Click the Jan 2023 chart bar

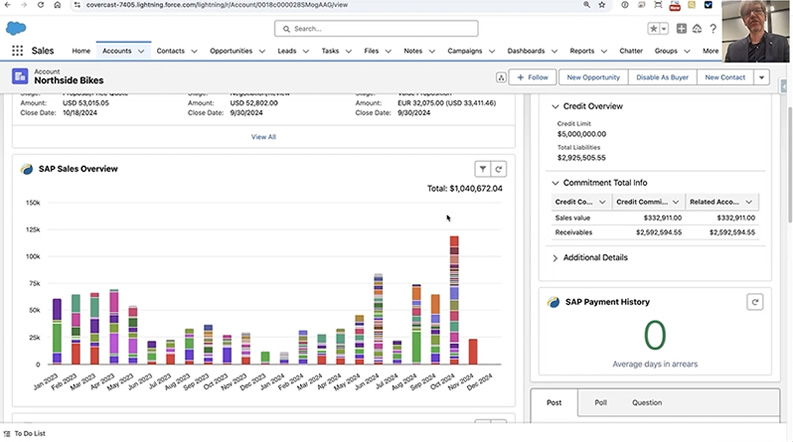coord(57,331)
